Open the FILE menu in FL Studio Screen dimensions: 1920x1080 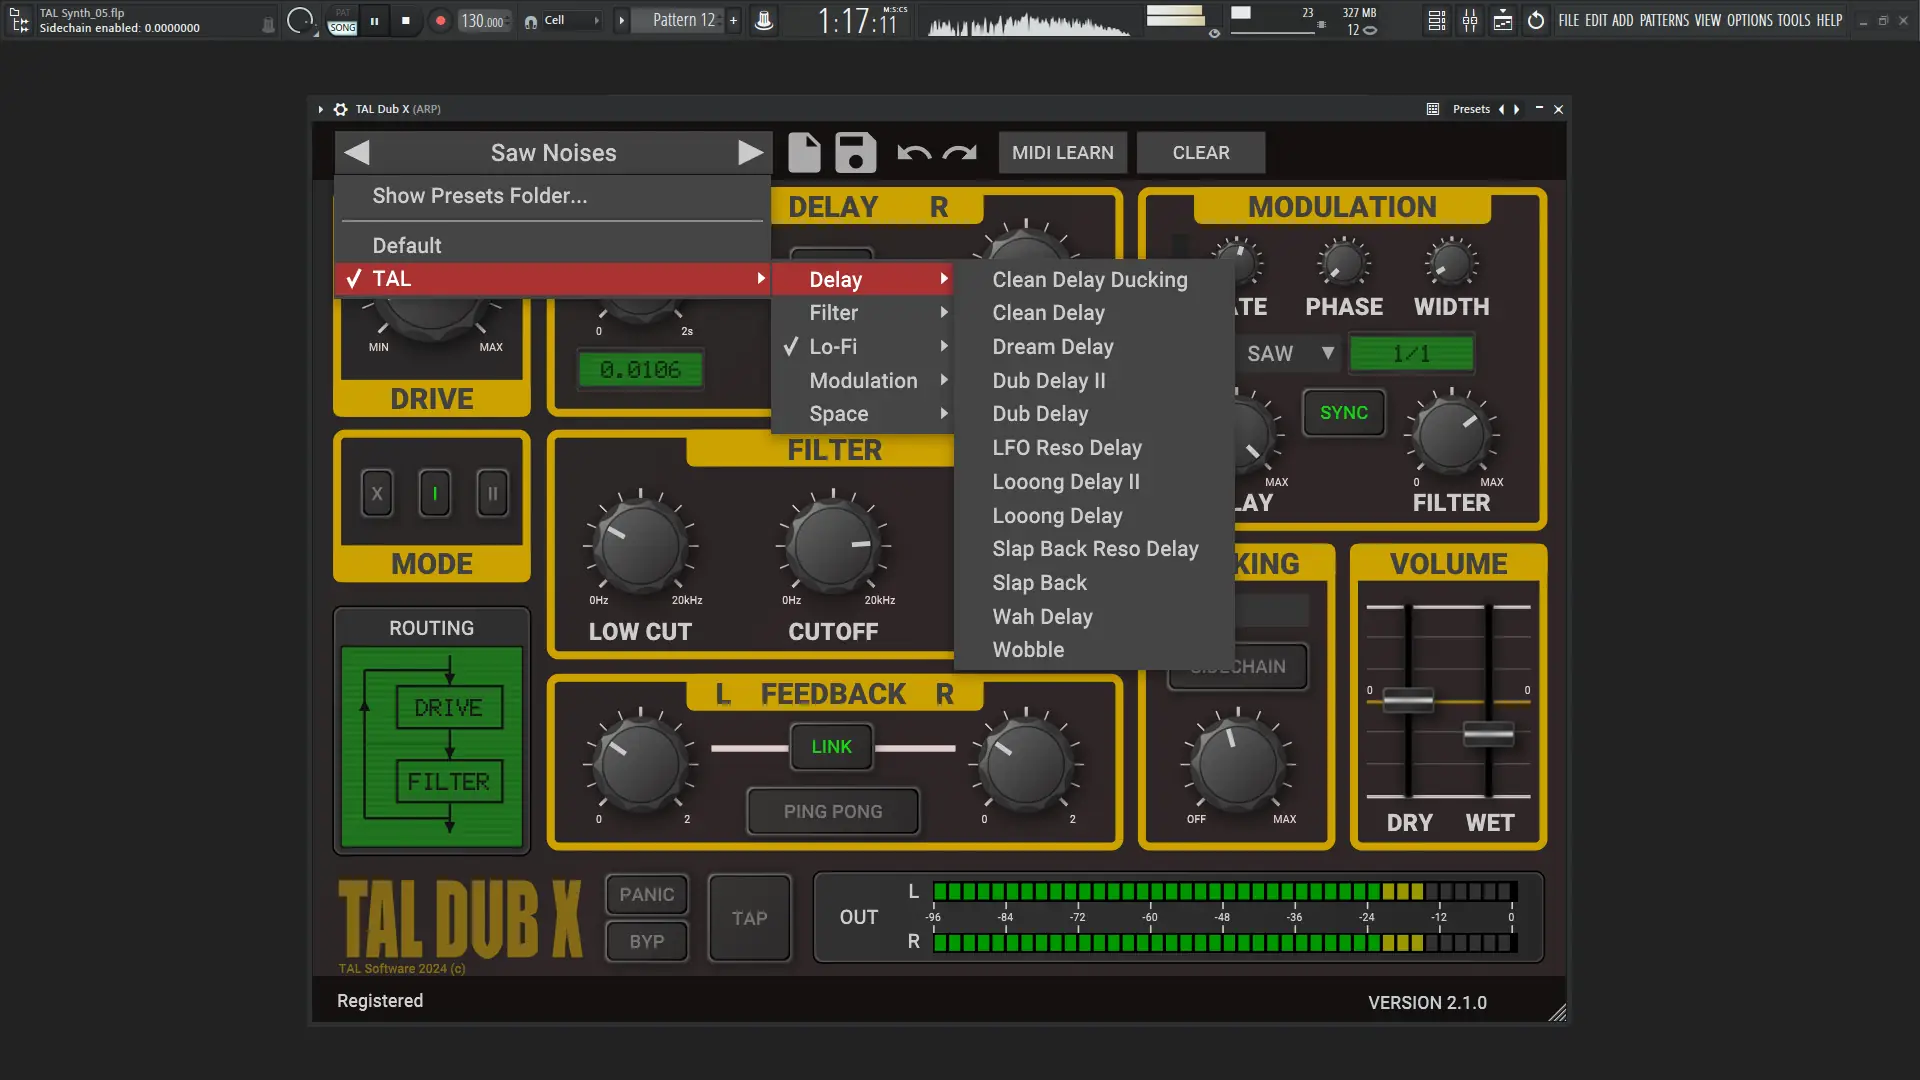pos(1569,20)
